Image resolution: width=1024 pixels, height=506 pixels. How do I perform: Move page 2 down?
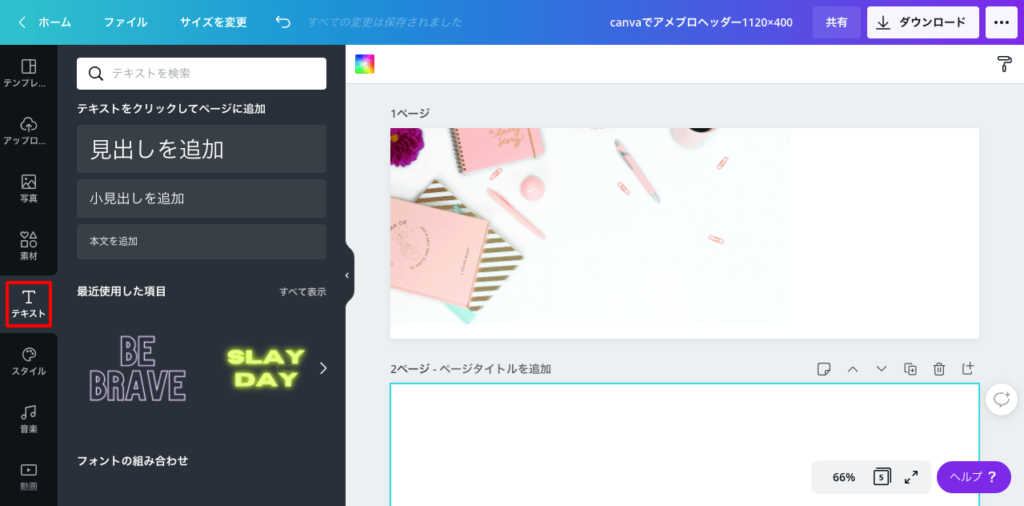[x=881, y=369]
